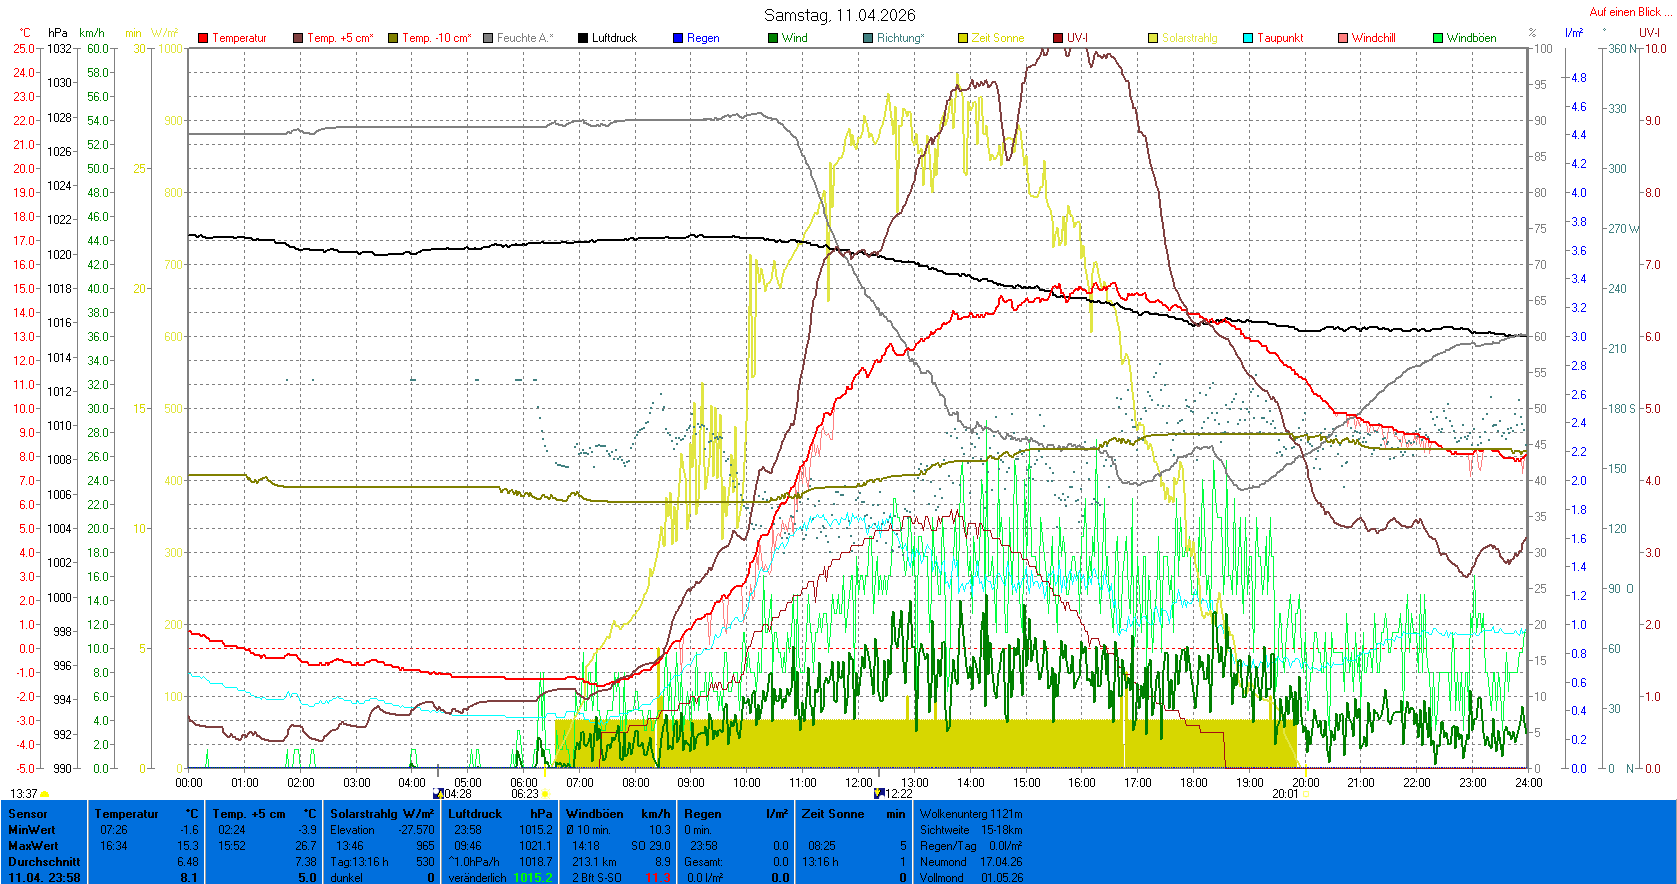Click the sunset icon next to 20:01
This screenshot has width=1677, height=884.
(x=1305, y=794)
